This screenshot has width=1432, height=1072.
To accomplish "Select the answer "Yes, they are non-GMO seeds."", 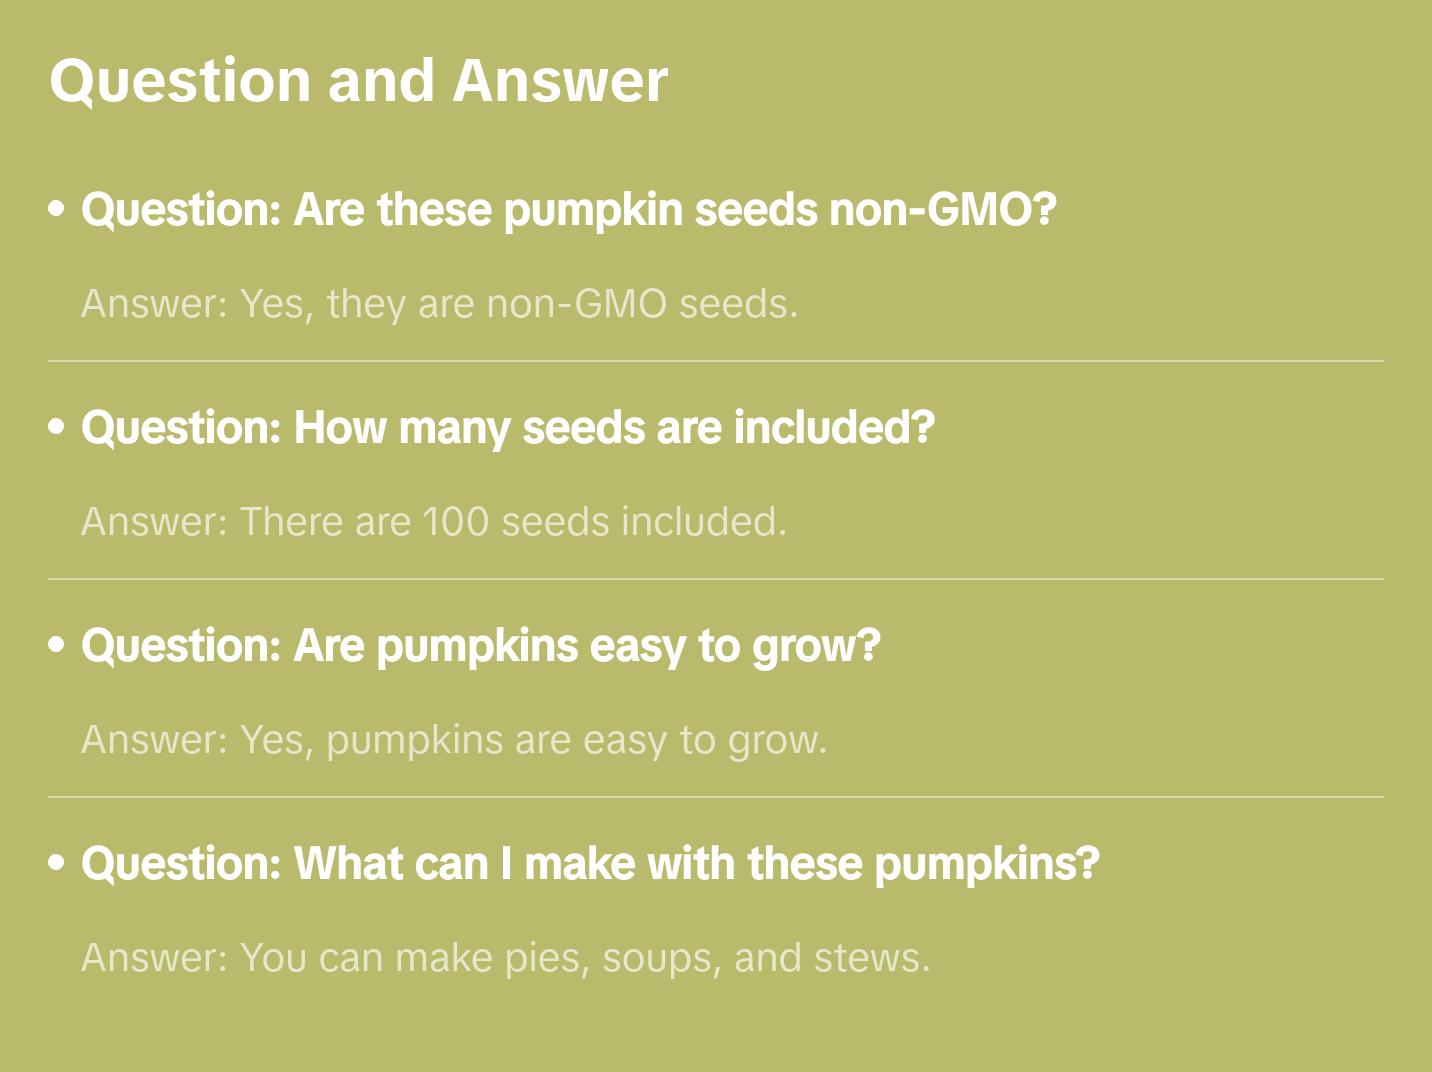I will click(x=440, y=304).
